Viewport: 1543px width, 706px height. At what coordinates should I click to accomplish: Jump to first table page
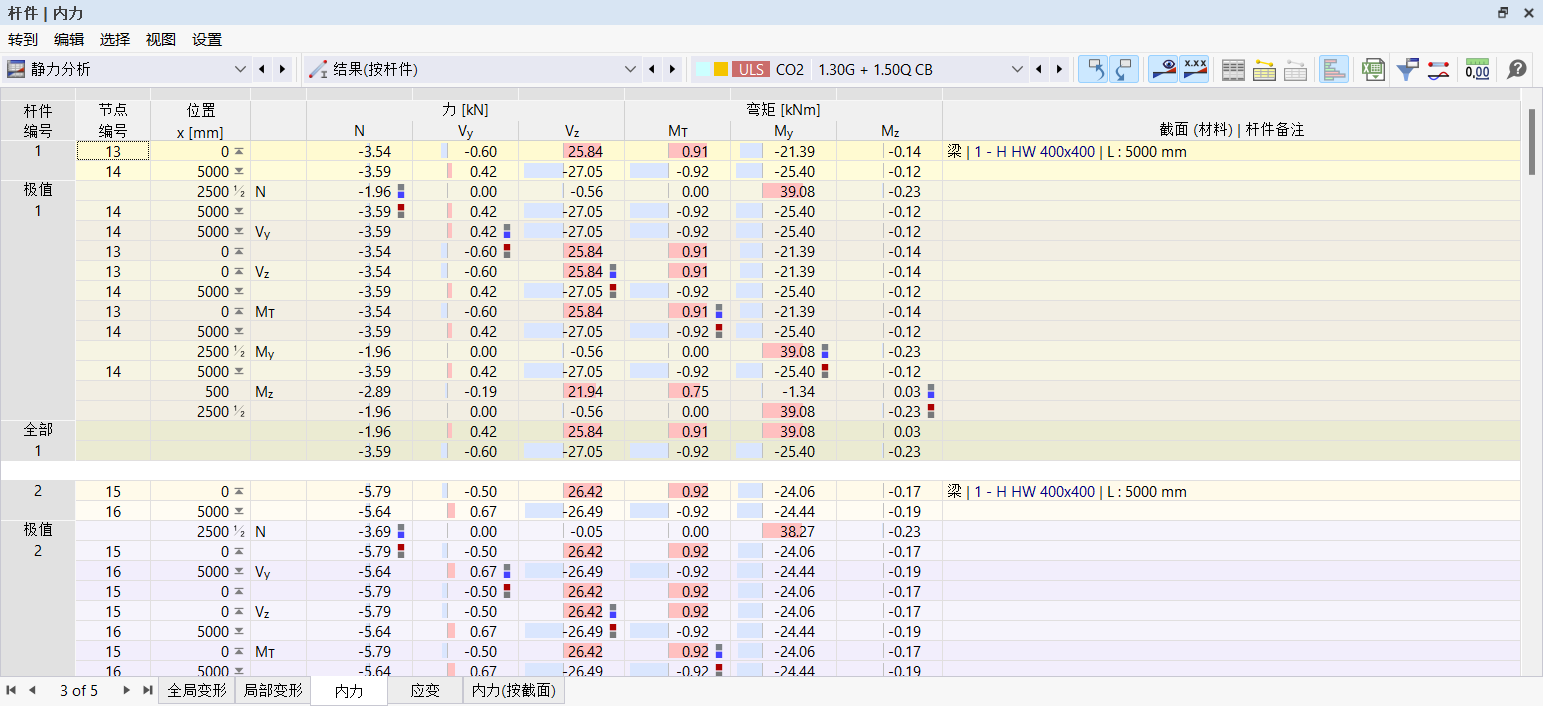point(11,691)
